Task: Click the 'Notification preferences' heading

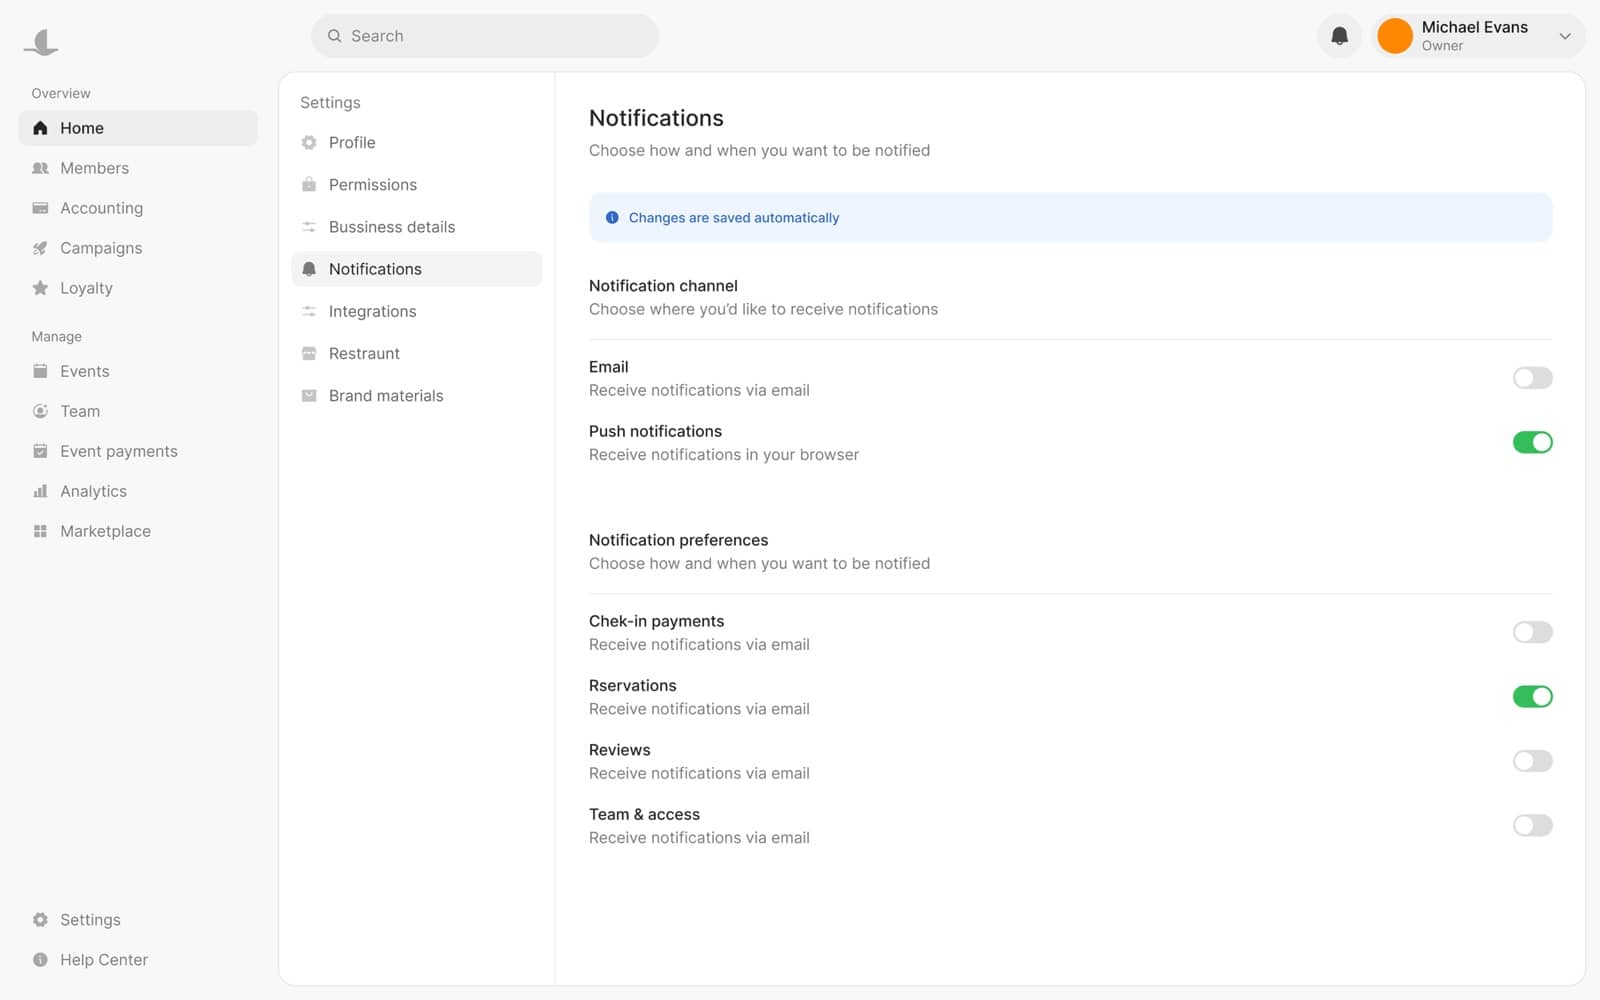Action: pyautogui.click(x=678, y=540)
